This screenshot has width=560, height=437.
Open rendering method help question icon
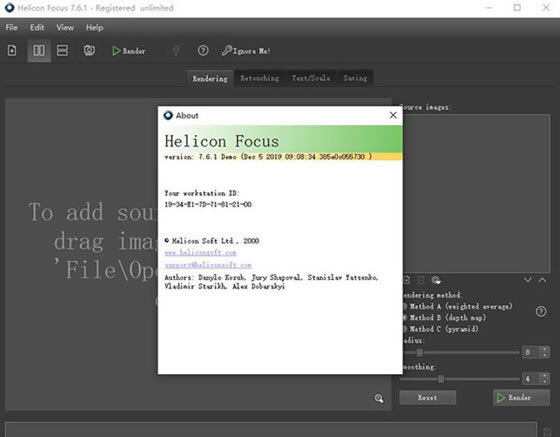coord(541,311)
